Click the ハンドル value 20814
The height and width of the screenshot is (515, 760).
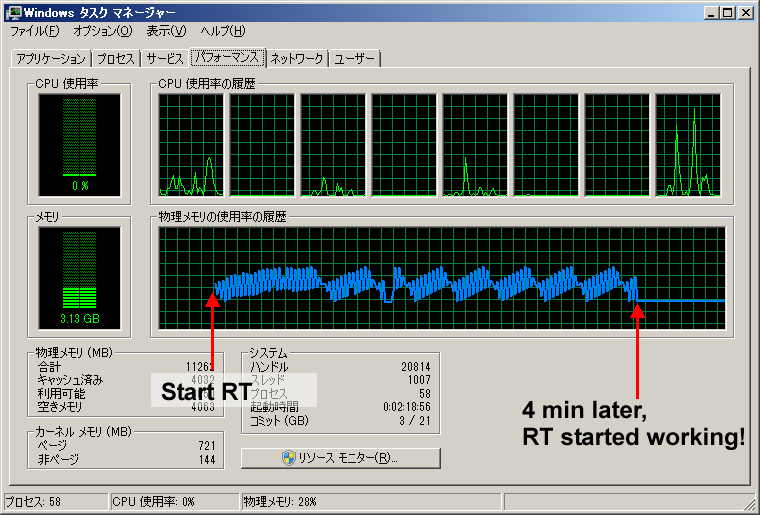pyautogui.click(x=416, y=367)
